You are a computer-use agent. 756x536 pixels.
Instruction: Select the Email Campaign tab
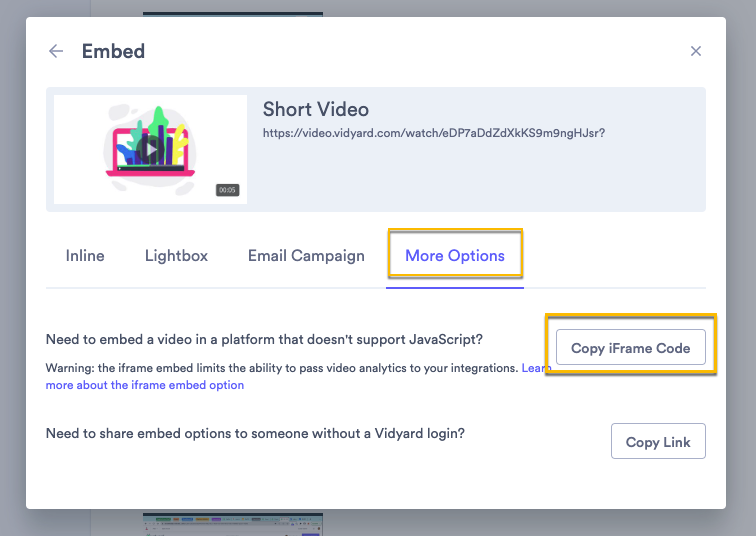306,255
